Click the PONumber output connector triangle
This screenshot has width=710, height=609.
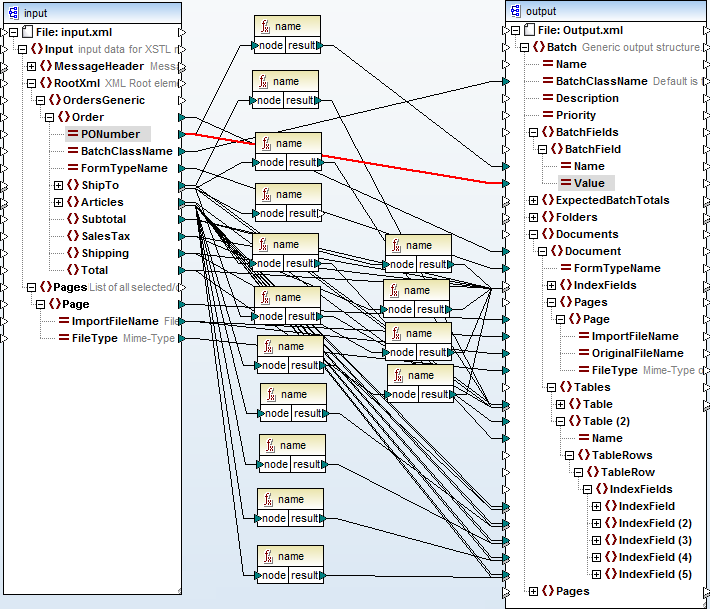[x=181, y=134]
